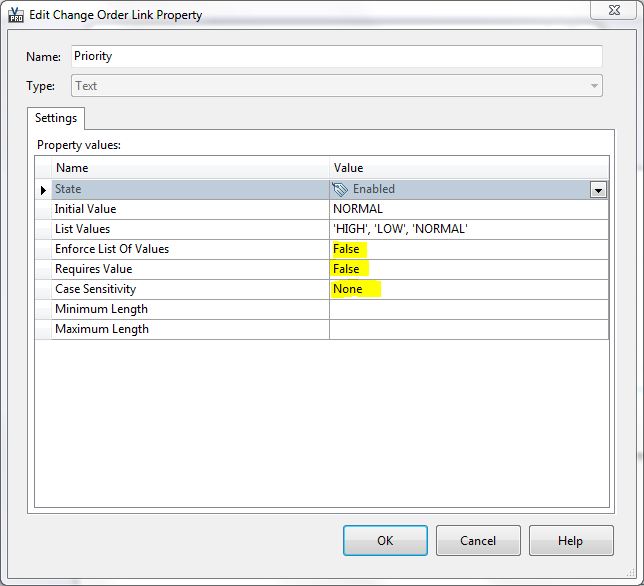Select the Enforce List Of Values row name
The height and width of the screenshot is (586, 644).
click(x=190, y=249)
